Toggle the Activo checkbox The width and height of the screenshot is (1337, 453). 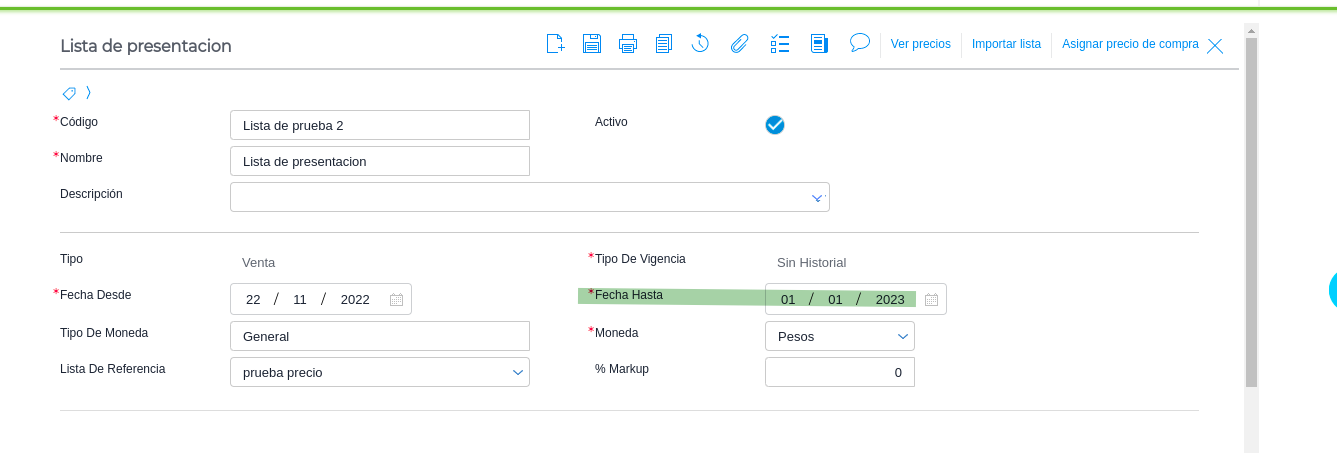(775, 125)
